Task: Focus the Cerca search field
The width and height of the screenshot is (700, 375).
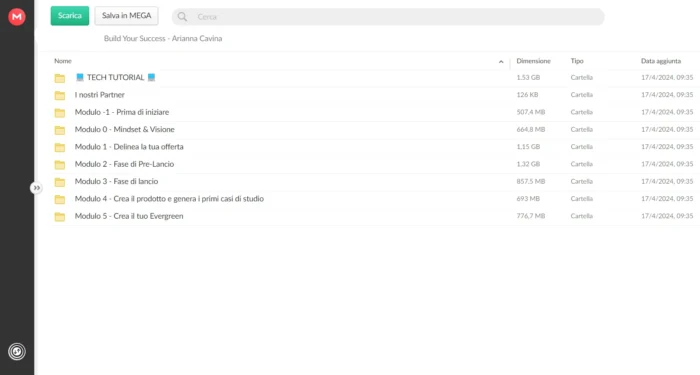Action: 388,17
